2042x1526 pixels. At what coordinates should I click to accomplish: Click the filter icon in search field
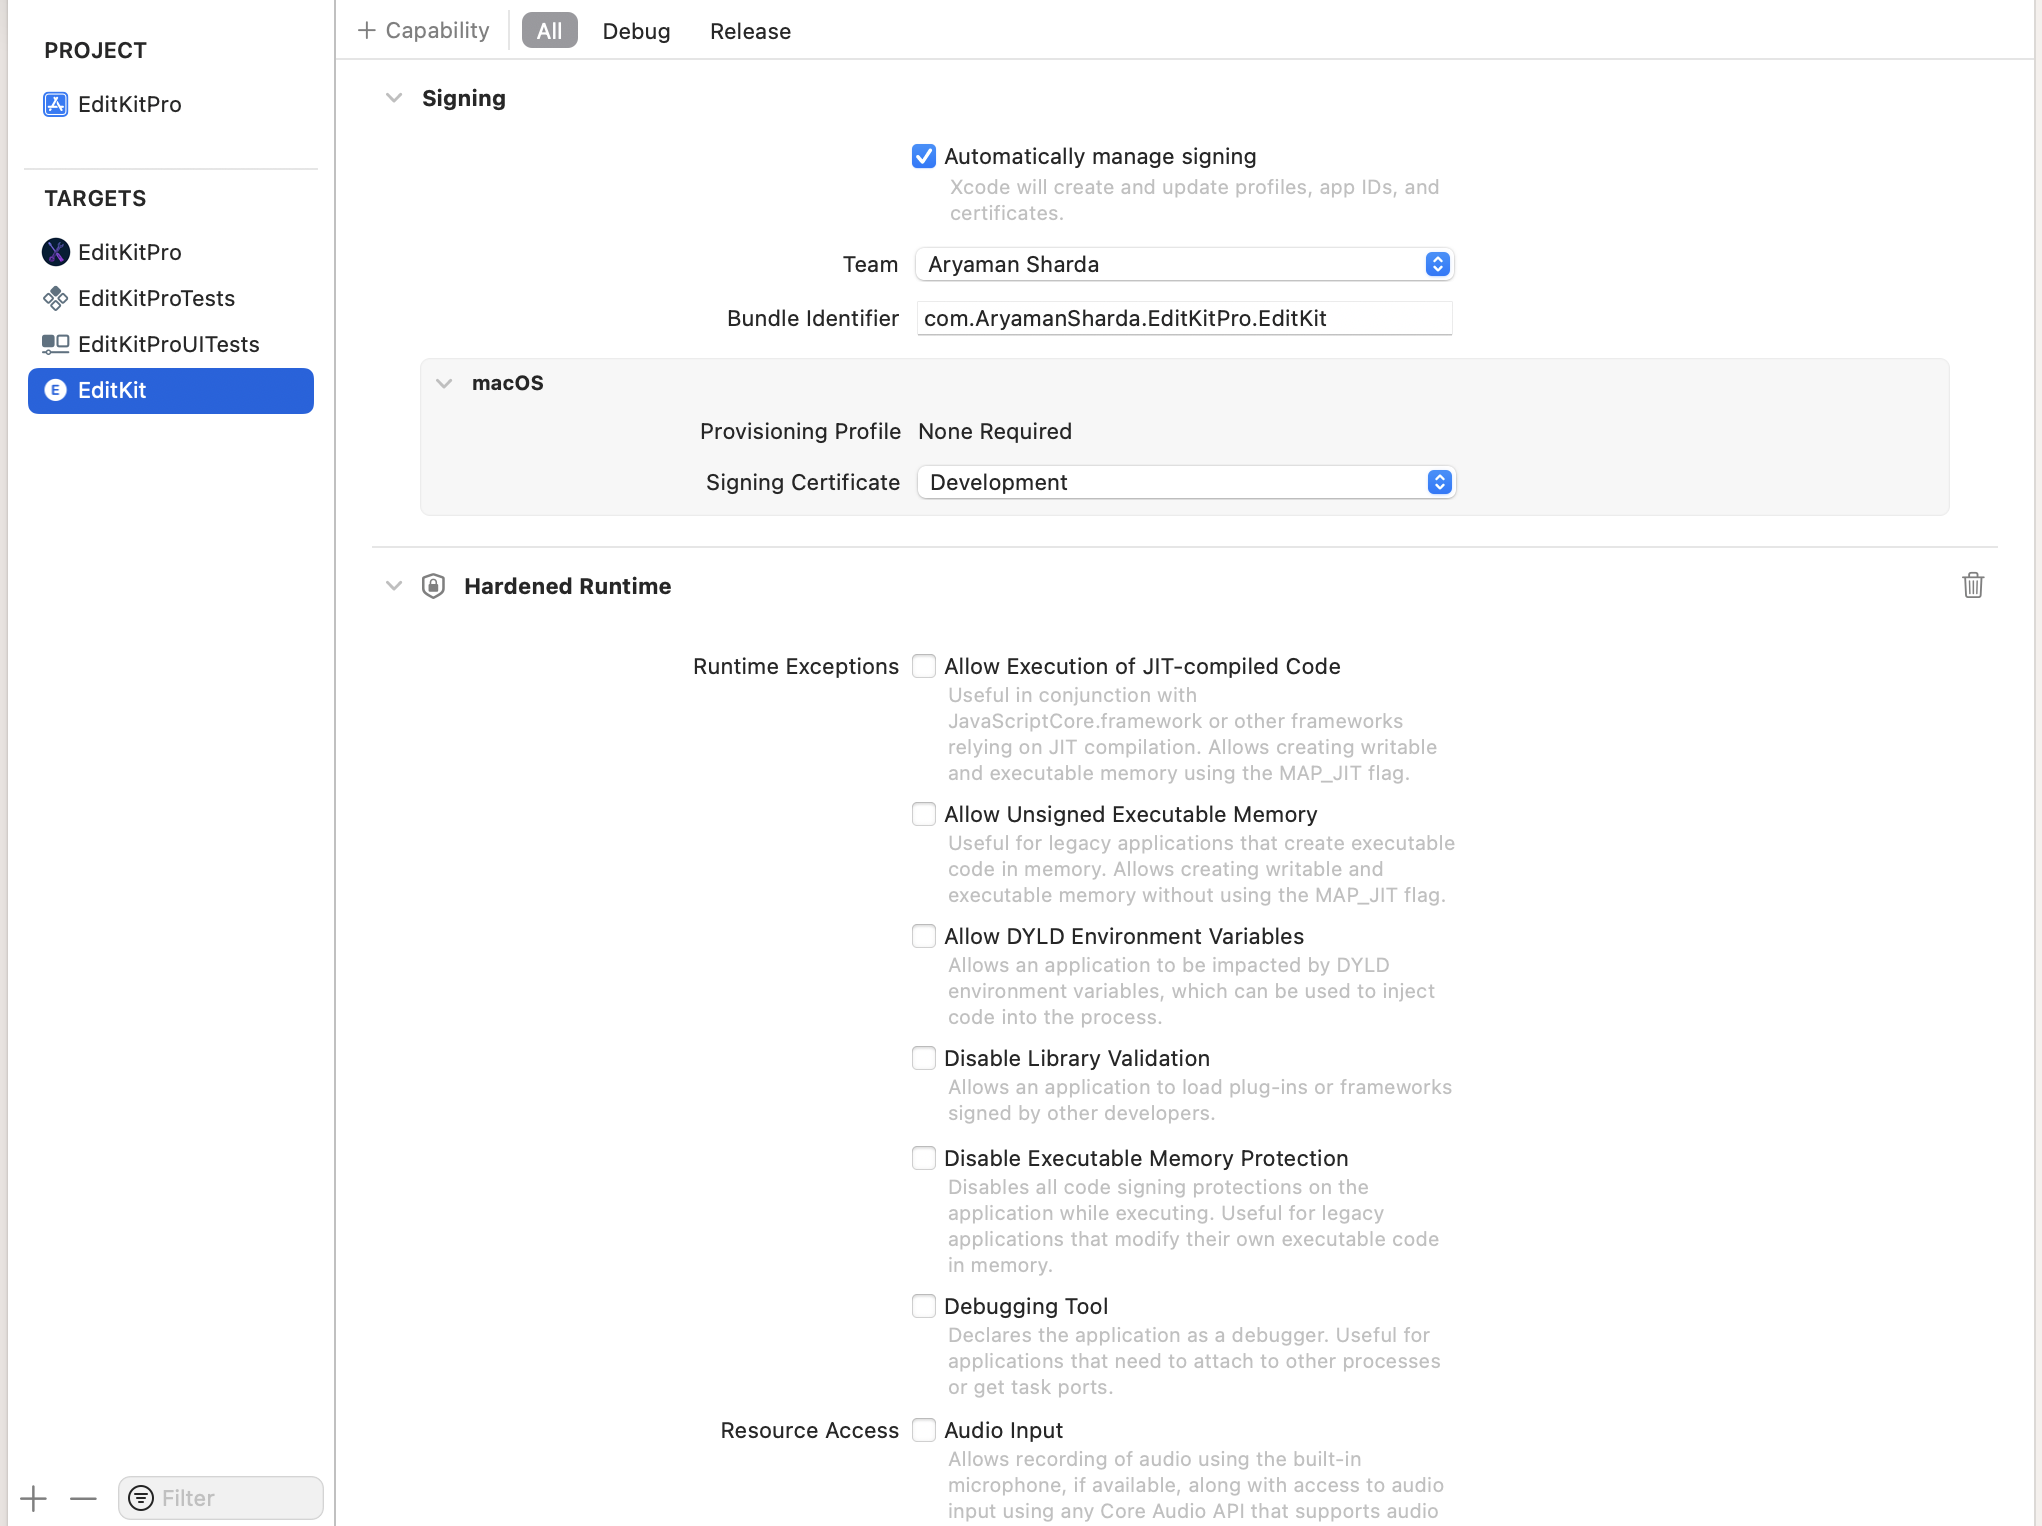pyautogui.click(x=141, y=1498)
